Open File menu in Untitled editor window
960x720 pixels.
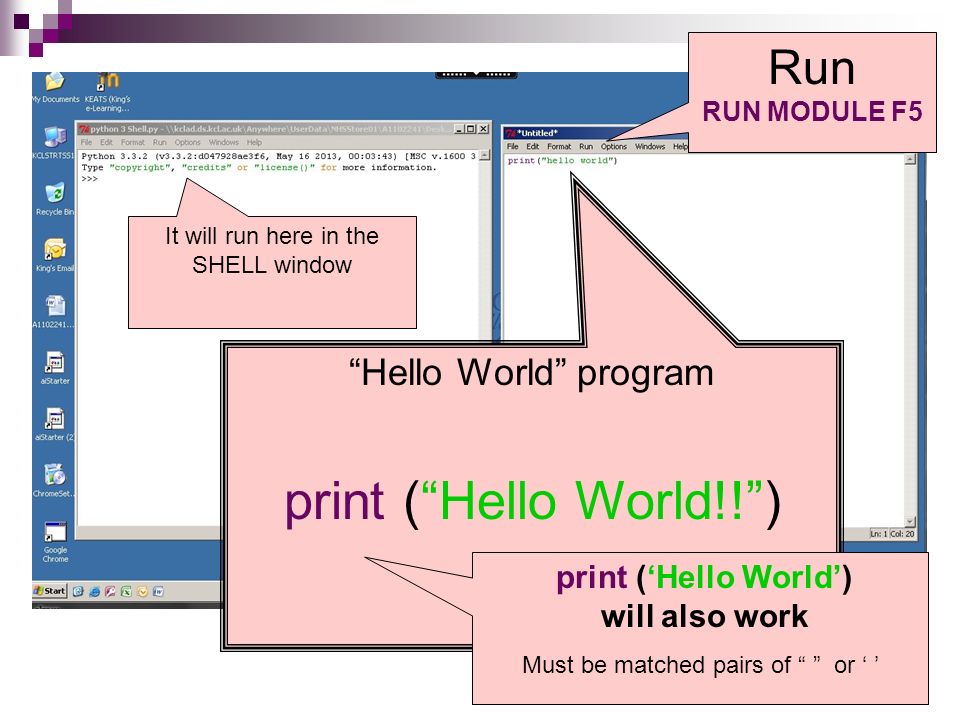[x=512, y=146]
